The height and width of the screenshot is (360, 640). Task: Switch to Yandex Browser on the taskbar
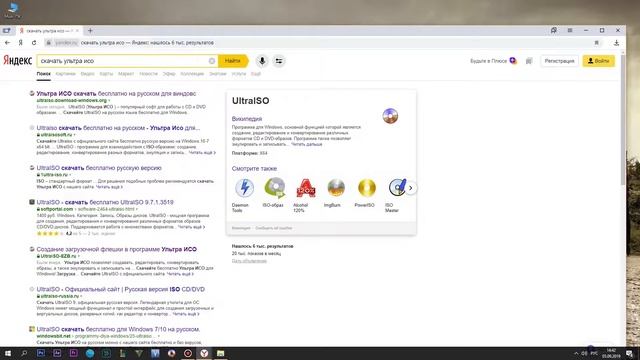(x=204, y=353)
